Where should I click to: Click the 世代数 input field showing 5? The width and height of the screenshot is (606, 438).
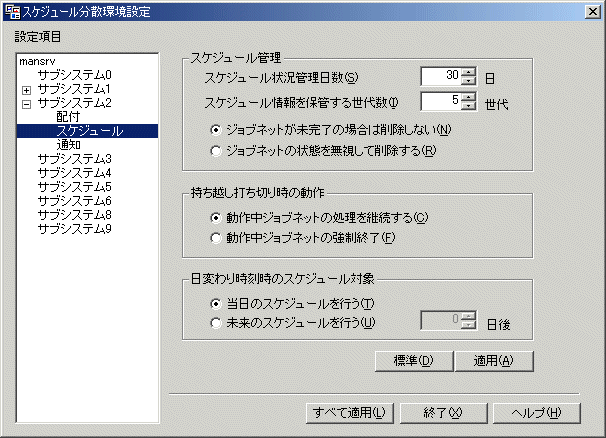[441, 101]
